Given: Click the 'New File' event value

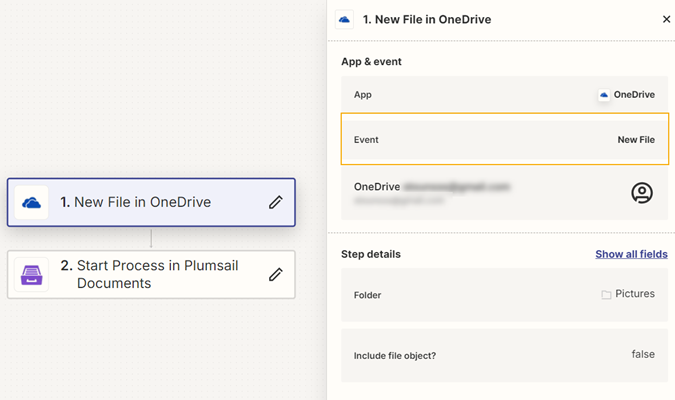Looking at the screenshot, I should click(x=636, y=140).
